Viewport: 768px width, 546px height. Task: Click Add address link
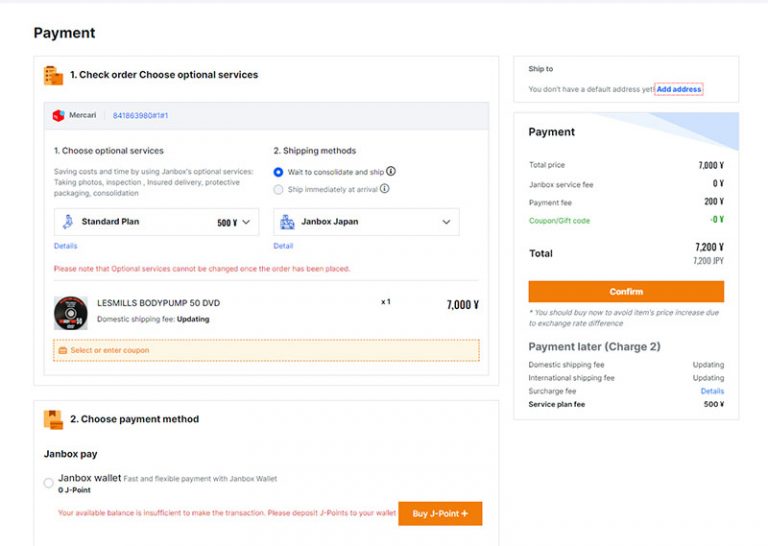pyautogui.click(x=679, y=89)
